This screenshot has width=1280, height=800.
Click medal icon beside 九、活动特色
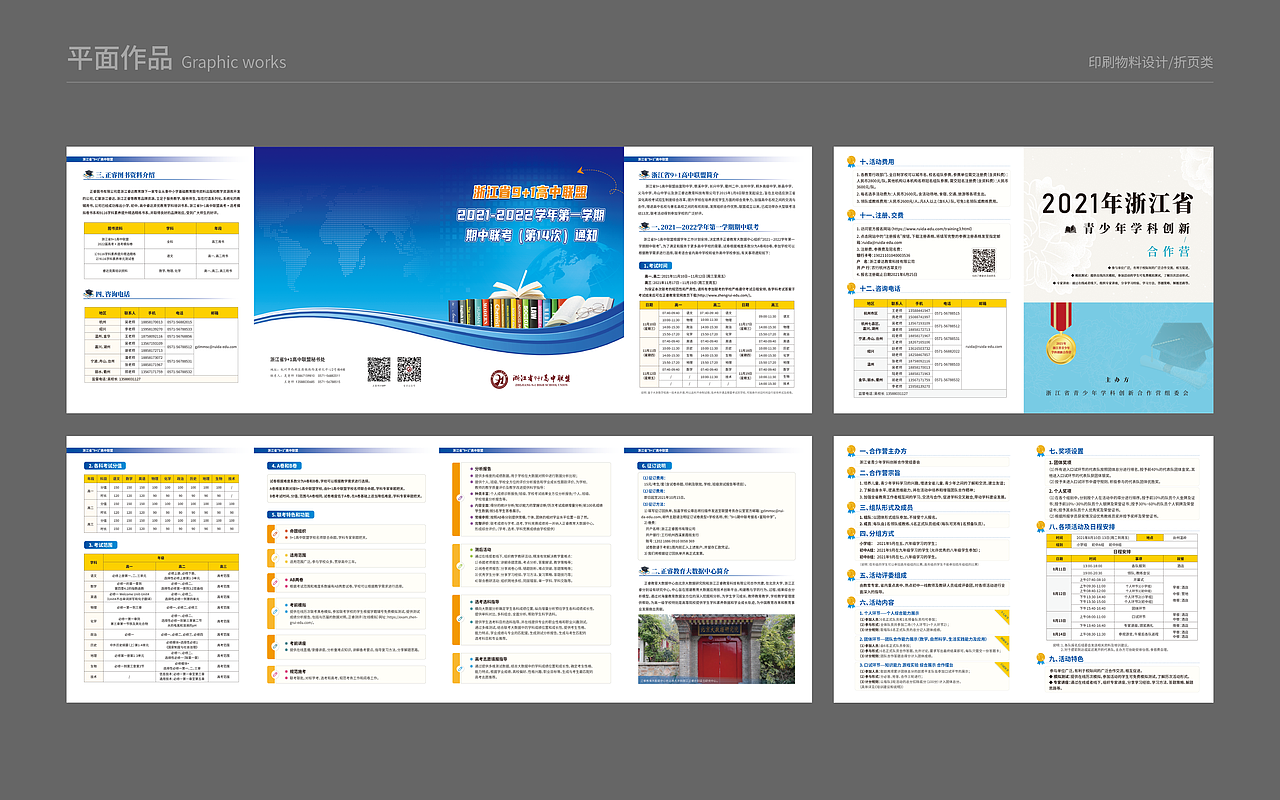(1041, 658)
